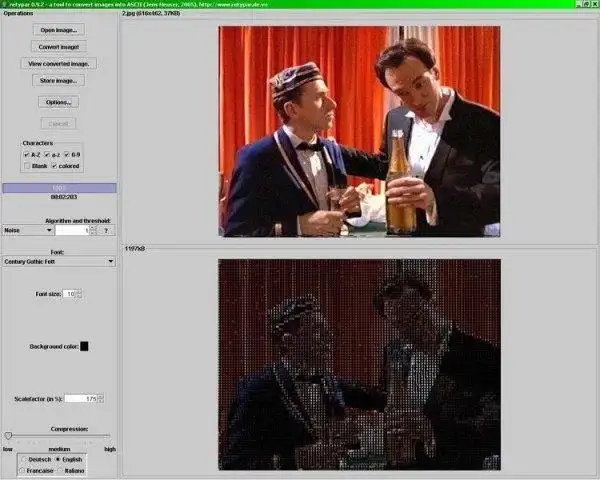Close the window with the X icon
600x480 pixels.
595,4
